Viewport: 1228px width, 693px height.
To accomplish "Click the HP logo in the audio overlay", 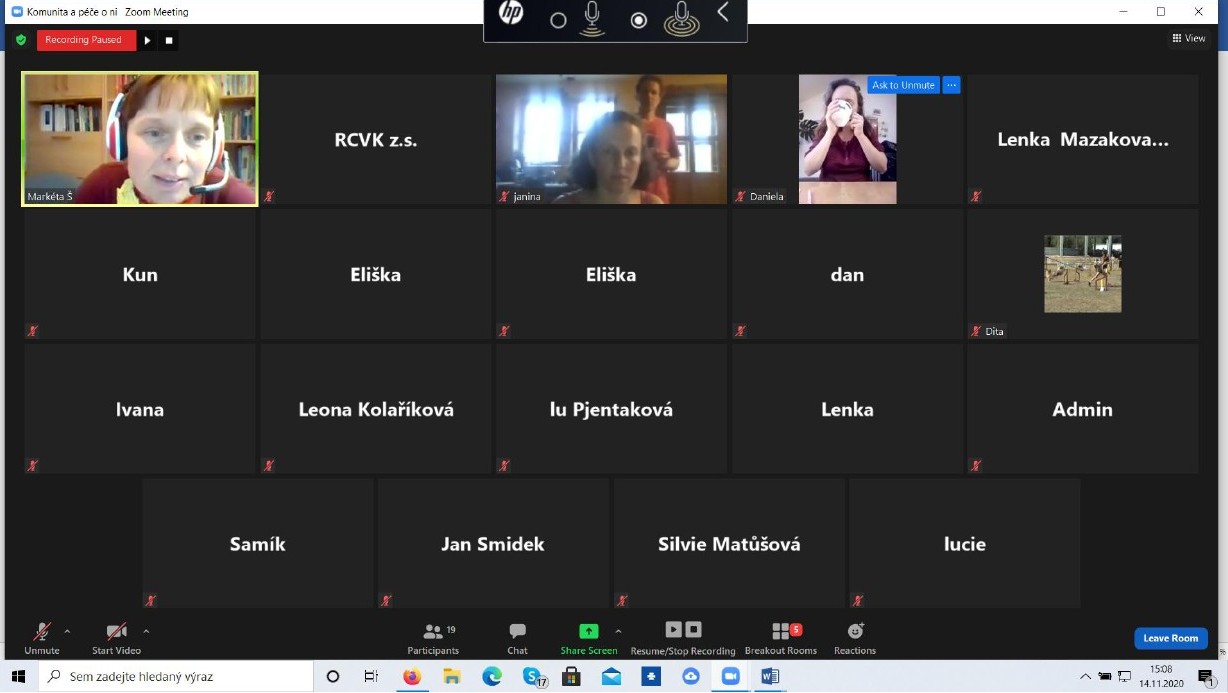I will point(511,14).
